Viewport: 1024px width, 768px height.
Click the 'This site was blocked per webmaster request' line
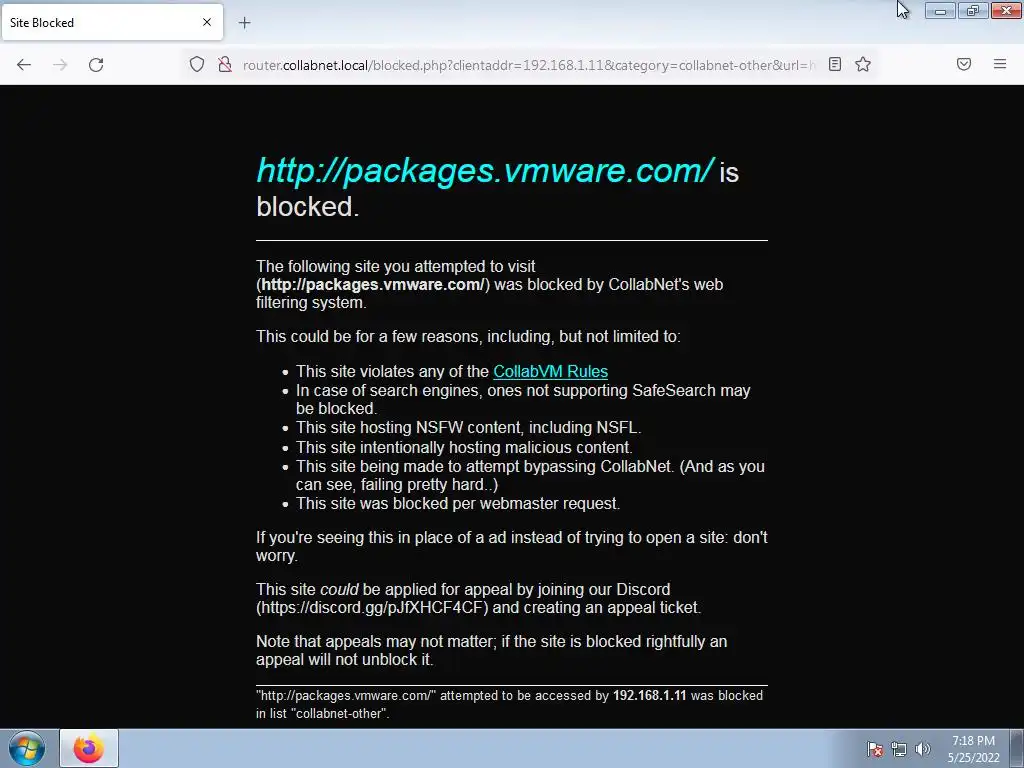pyautogui.click(x=458, y=504)
